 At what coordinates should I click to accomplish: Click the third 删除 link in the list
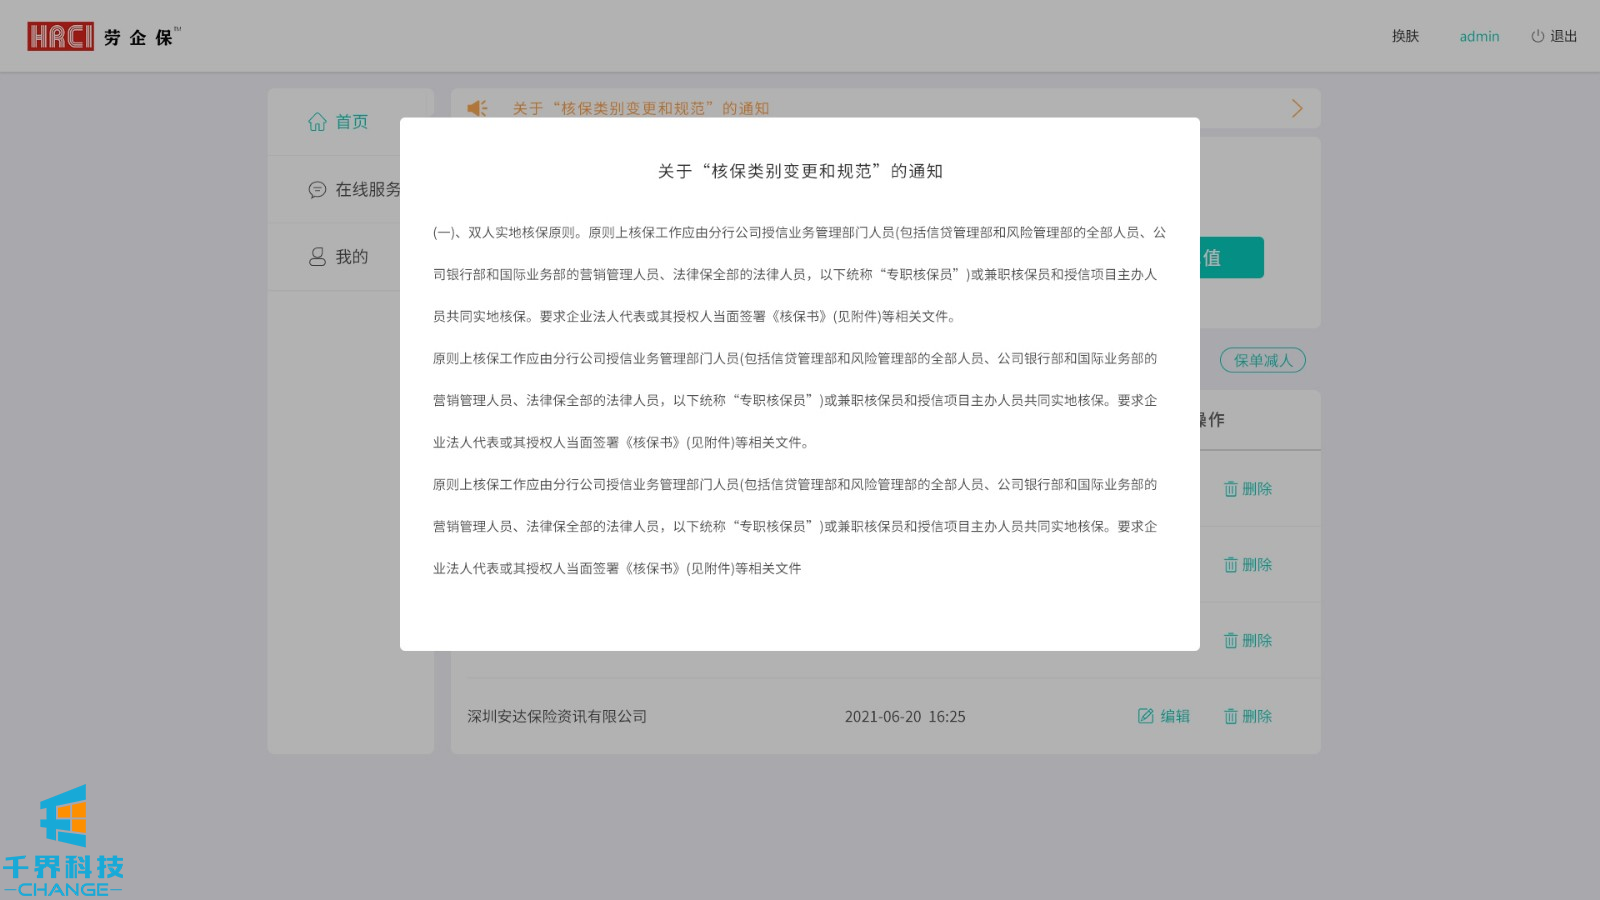[x=1248, y=641]
